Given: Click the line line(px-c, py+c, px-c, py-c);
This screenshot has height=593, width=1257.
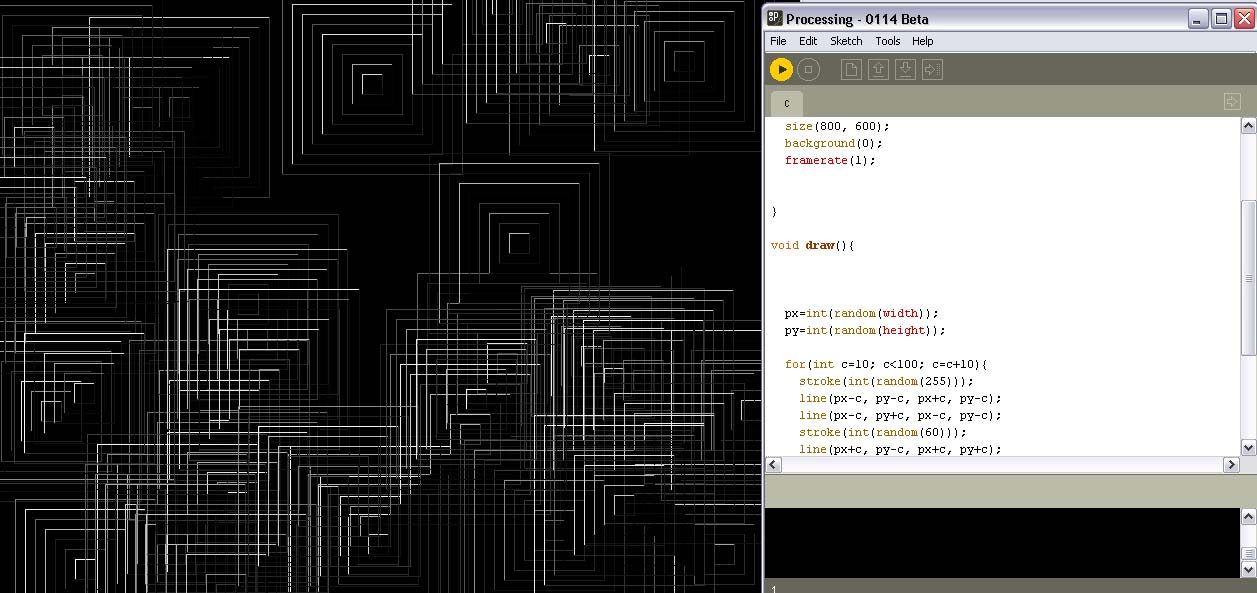Looking at the screenshot, I should tap(900, 415).
